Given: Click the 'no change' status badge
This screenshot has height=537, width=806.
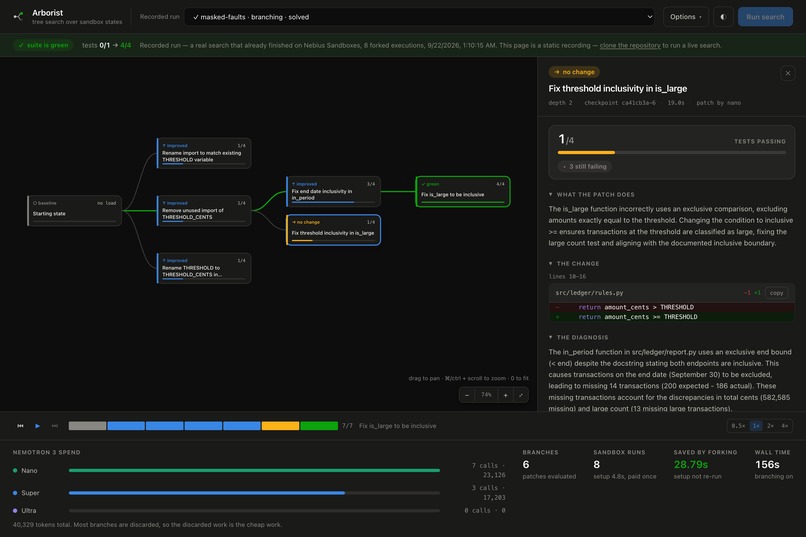Looking at the screenshot, I should (574, 72).
